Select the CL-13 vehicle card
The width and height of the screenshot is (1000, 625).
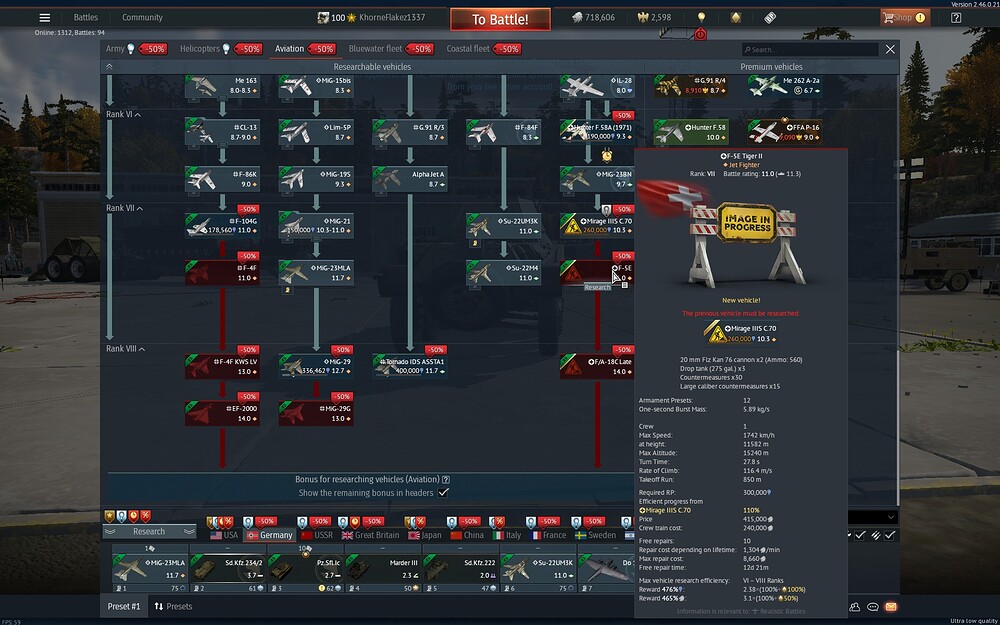point(222,132)
